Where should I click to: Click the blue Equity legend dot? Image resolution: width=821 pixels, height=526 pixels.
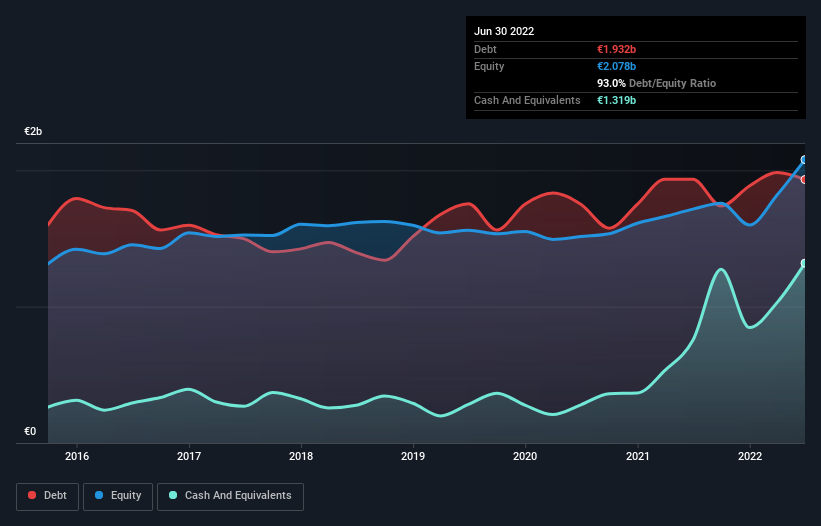tap(100, 495)
